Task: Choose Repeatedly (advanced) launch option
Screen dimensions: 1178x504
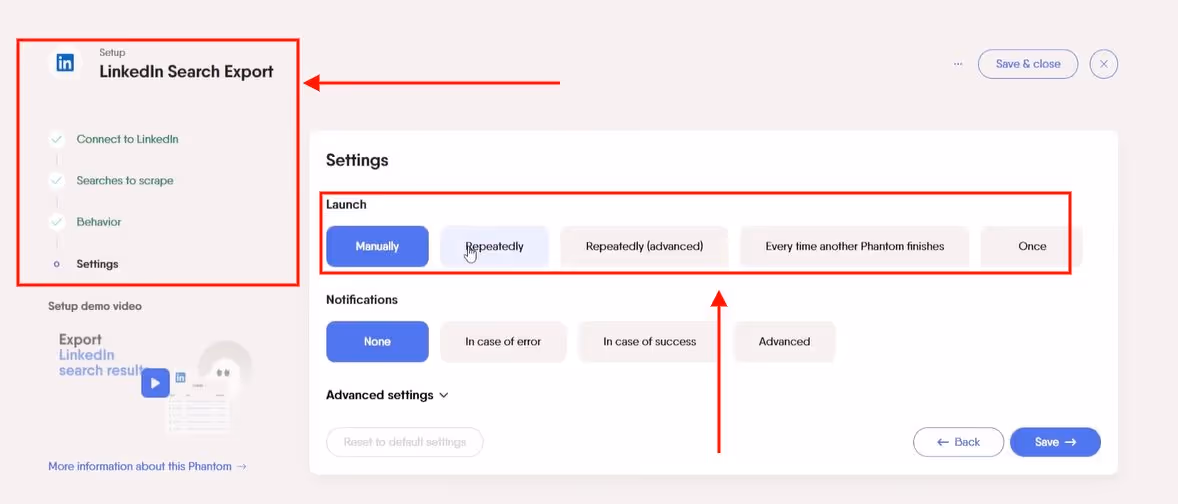Action: (645, 246)
